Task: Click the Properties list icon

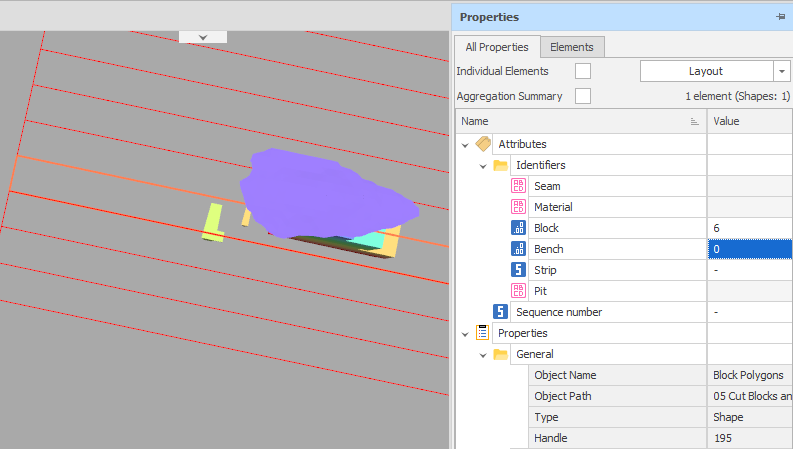Action: click(482, 333)
